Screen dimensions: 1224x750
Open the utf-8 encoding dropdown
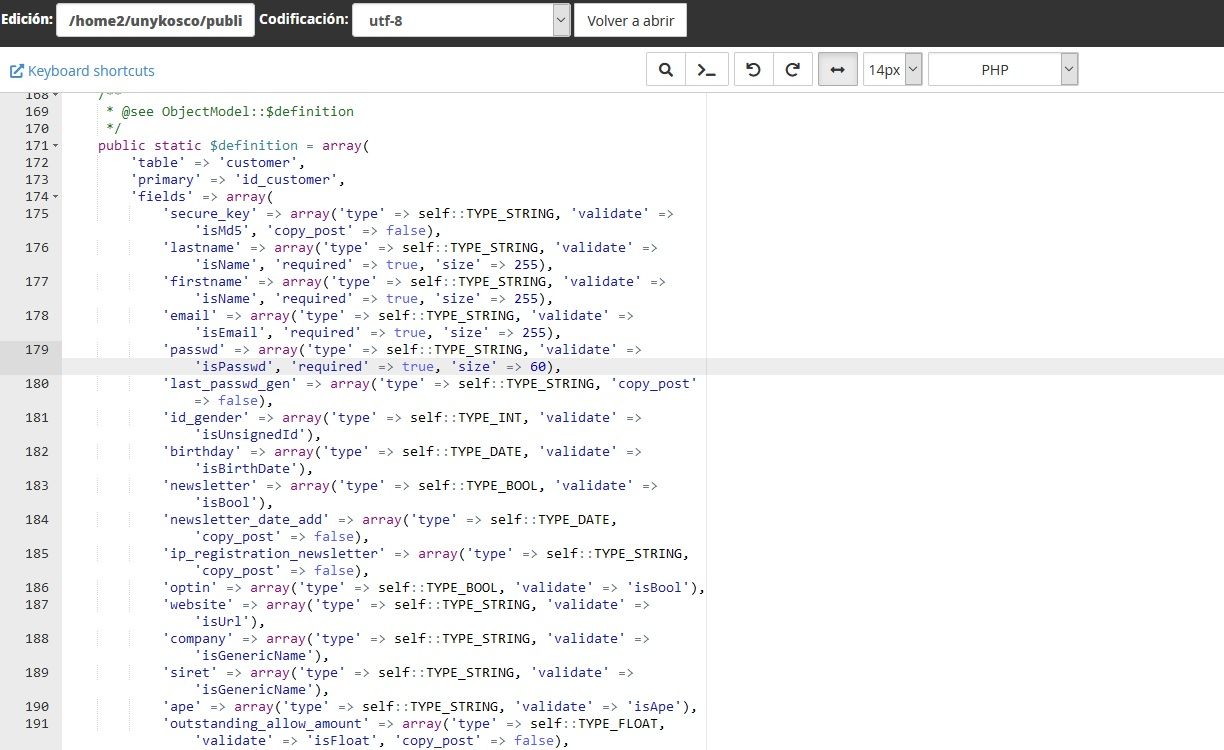pos(462,19)
